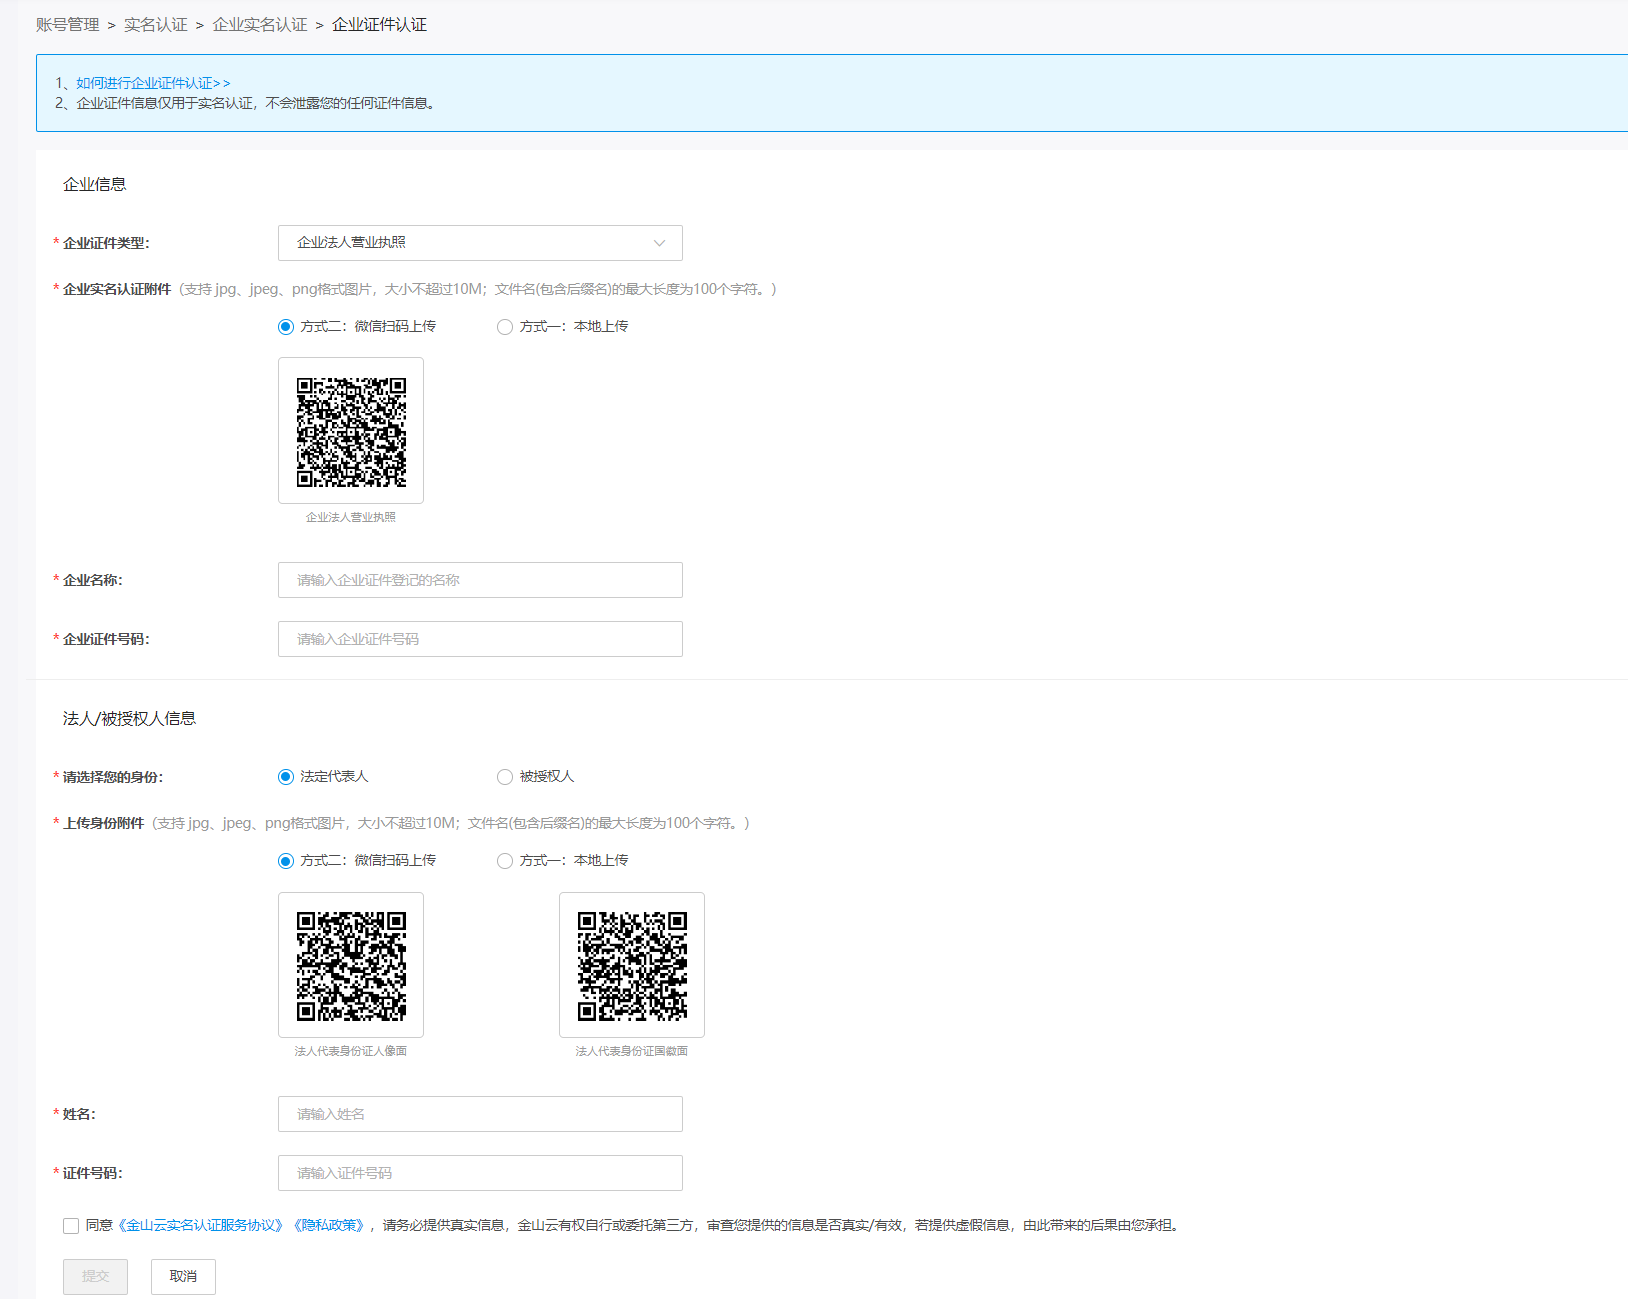Click the 企业实名认证附件 label
The height and width of the screenshot is (1299, 1628).
pos(117,289)
